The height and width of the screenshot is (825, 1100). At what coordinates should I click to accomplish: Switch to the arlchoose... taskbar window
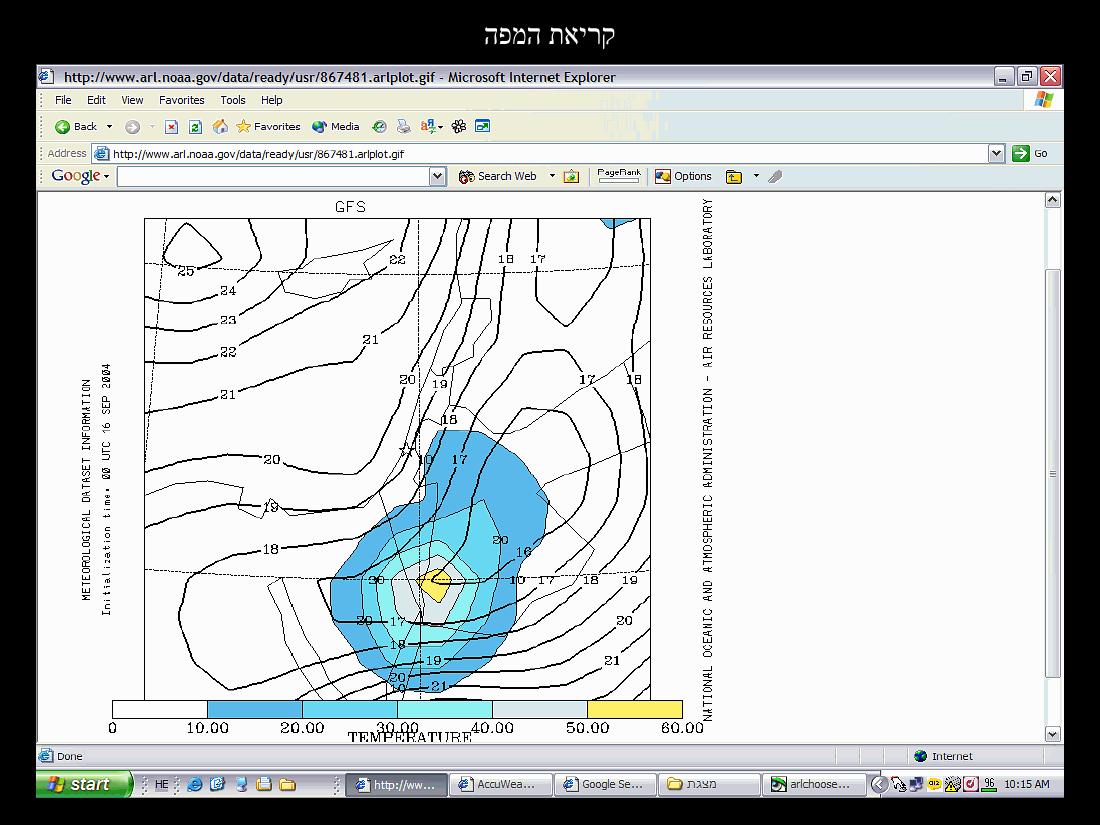[x=814, y=784]
